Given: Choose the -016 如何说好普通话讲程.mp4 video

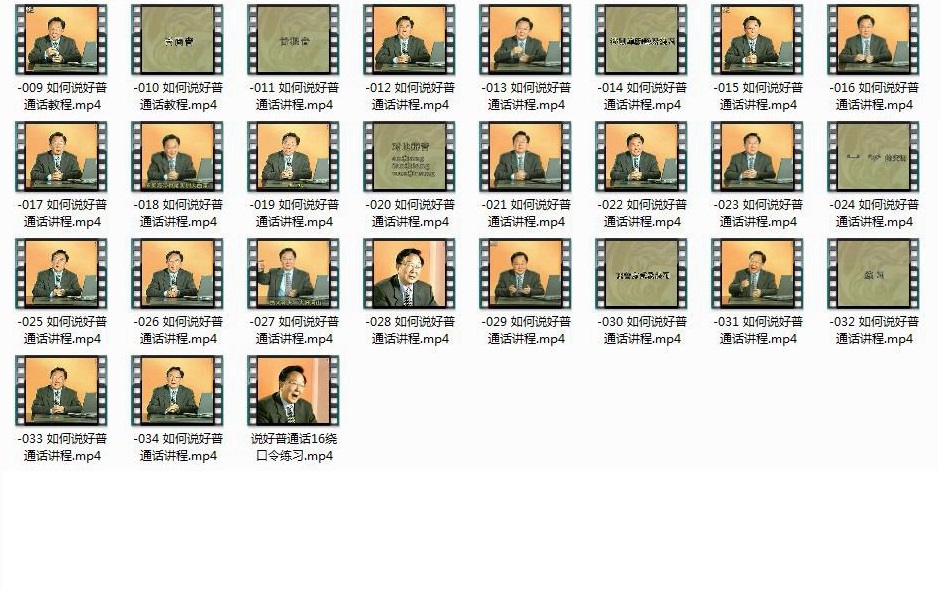Looking at the screenshot, I should click(x=873, y=40).
